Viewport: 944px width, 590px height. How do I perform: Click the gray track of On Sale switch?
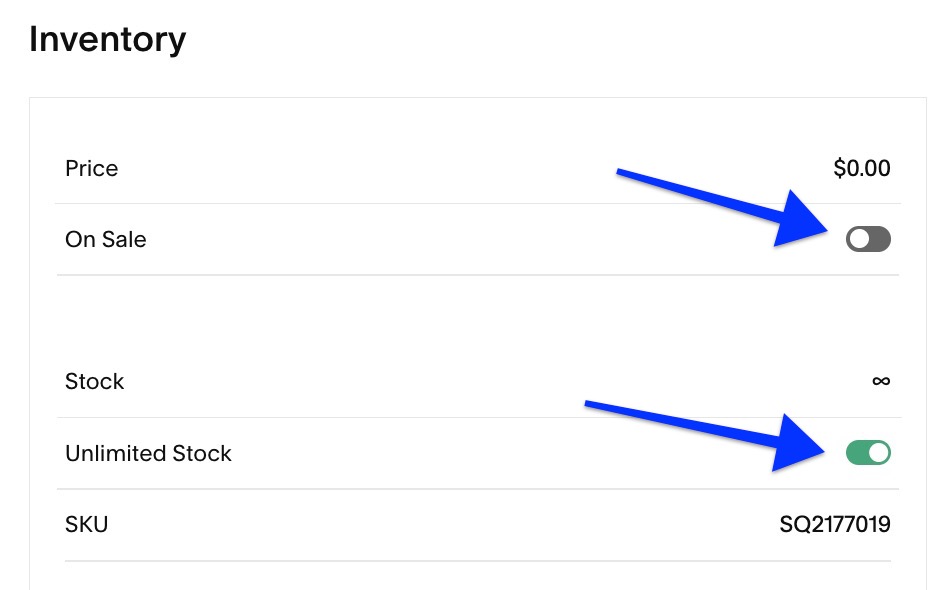click(878, 239)
